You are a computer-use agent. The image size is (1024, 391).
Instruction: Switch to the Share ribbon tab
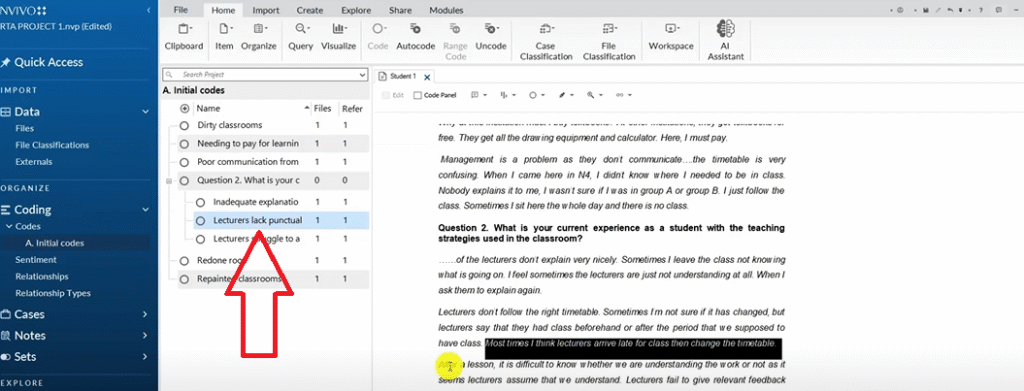point(400,10)
